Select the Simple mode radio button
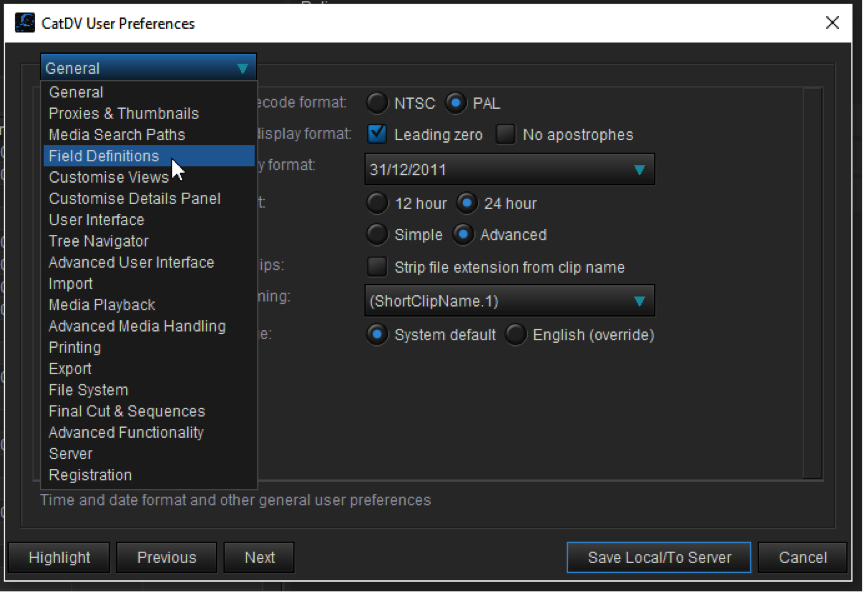 click(x=378, y=234)
